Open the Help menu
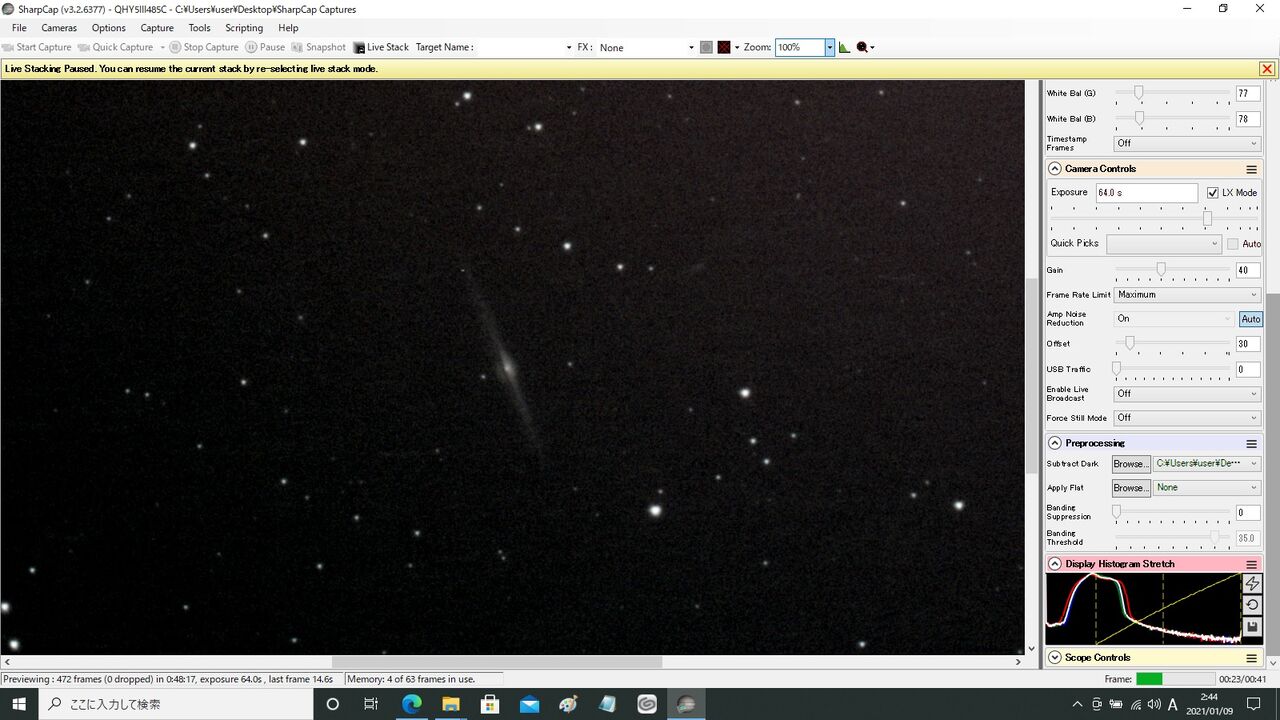The height and width of the screenshot is (720, 1280). point(288,28)
